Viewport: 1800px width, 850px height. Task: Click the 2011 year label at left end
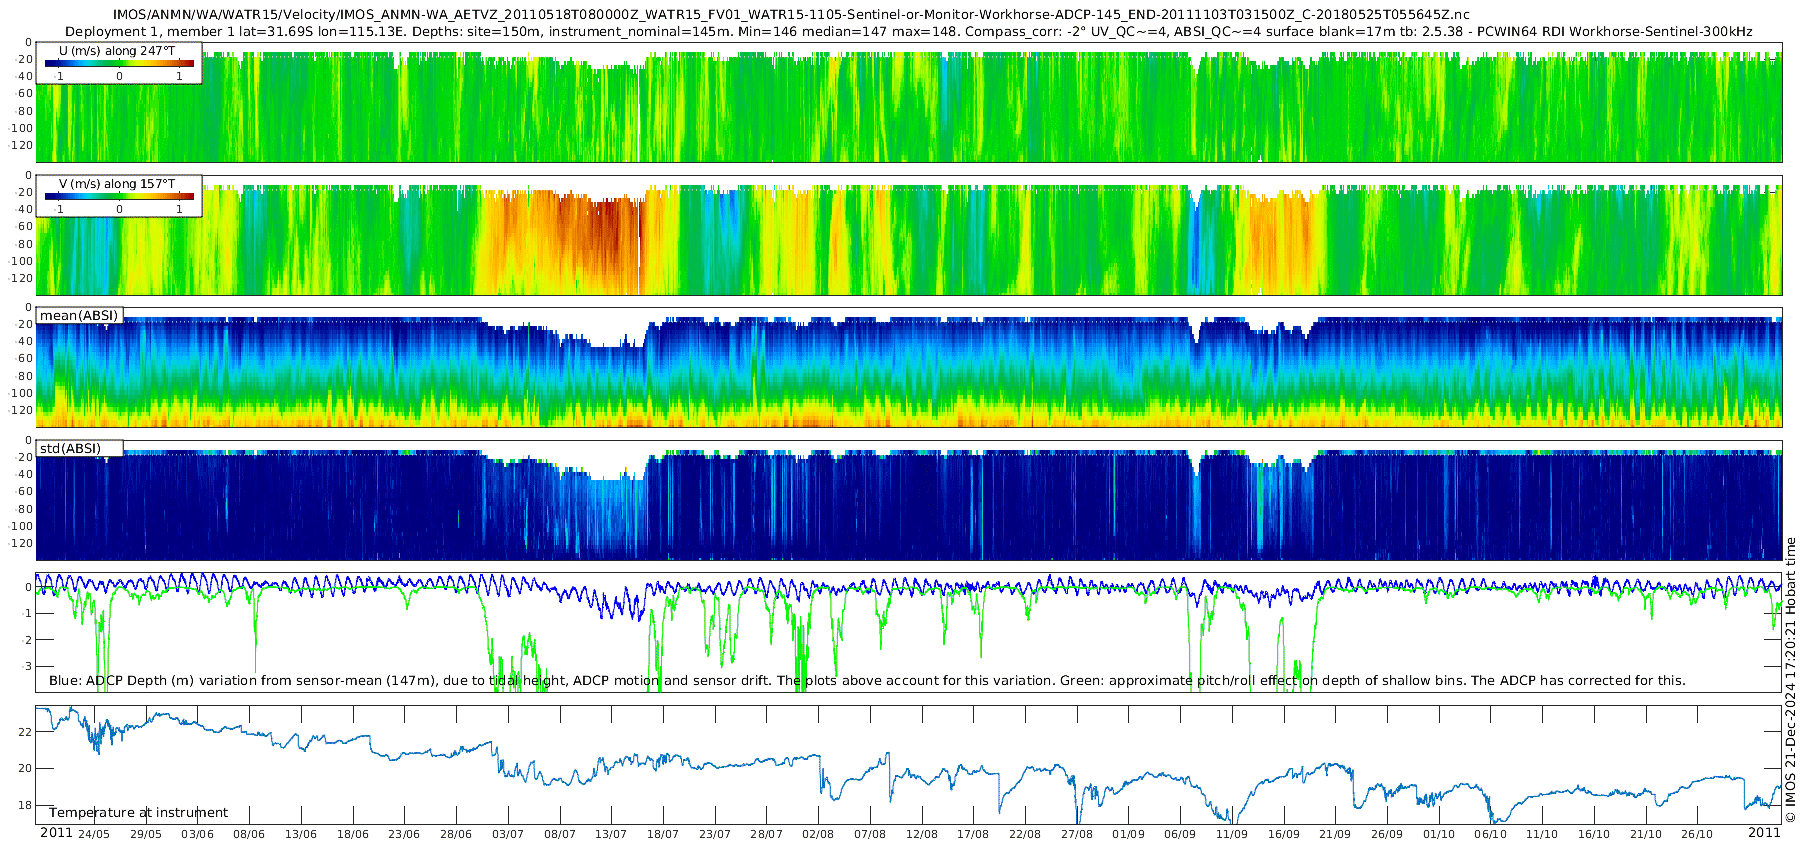point(56,833)
